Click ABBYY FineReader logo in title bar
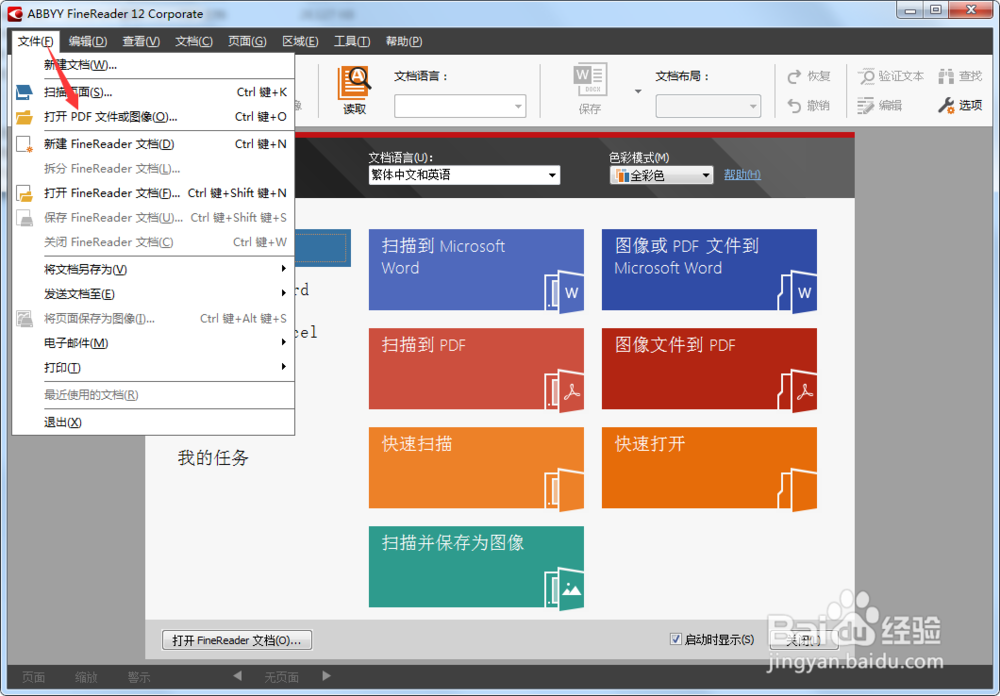This screenshot has width=1000, height=696. coord(15,13)
